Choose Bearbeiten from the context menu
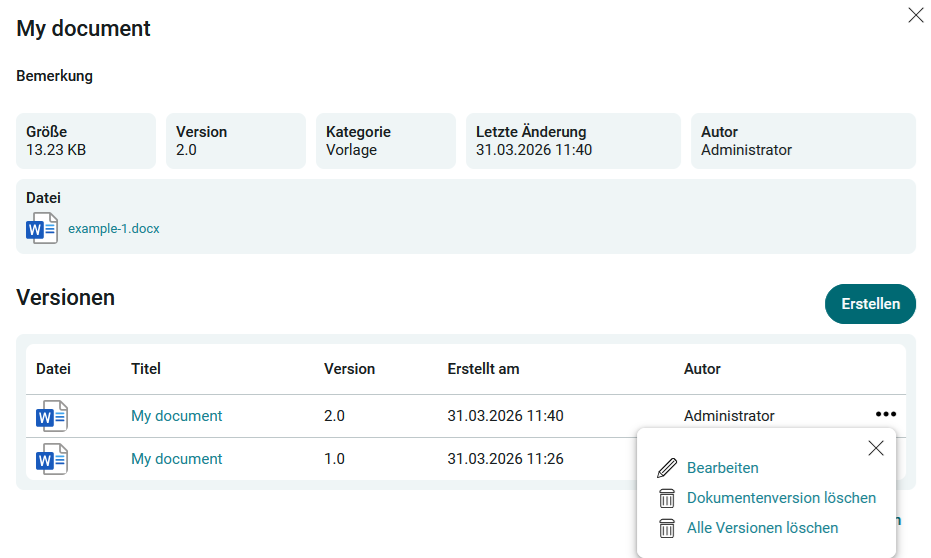The height and width of the screenshot is (558, 931). (722, 468)
